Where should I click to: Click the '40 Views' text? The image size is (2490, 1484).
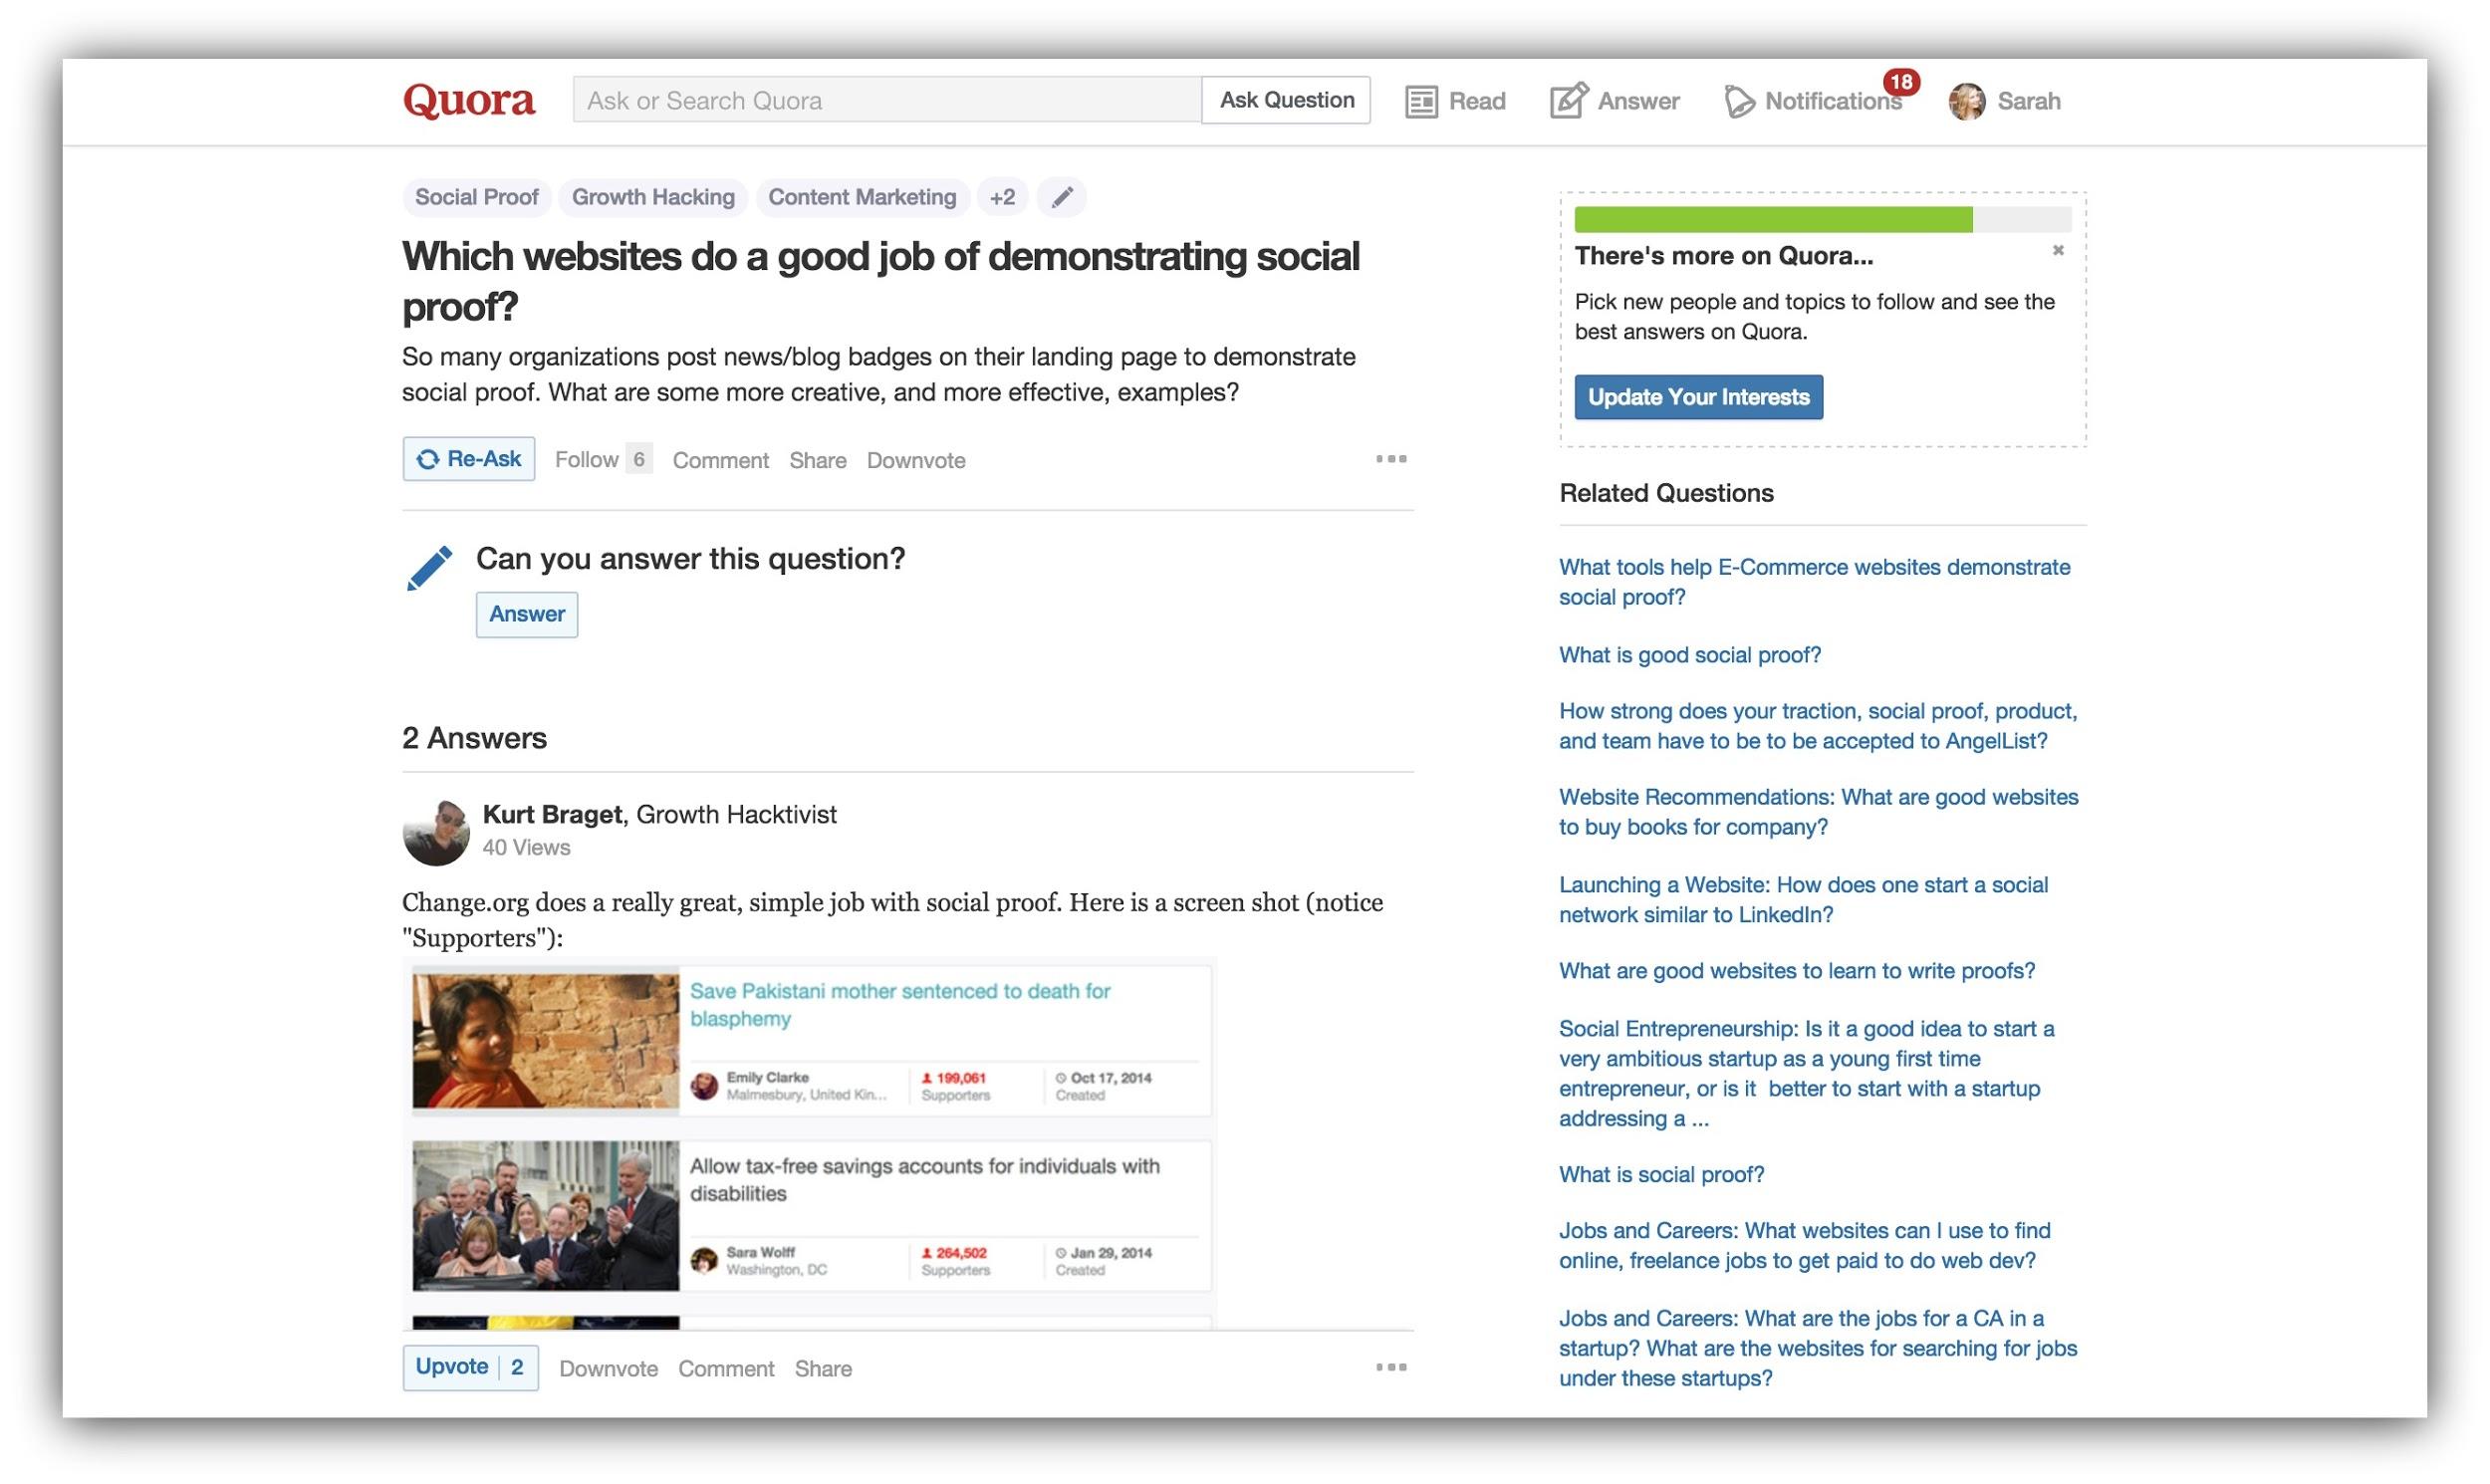click(526, 847)
